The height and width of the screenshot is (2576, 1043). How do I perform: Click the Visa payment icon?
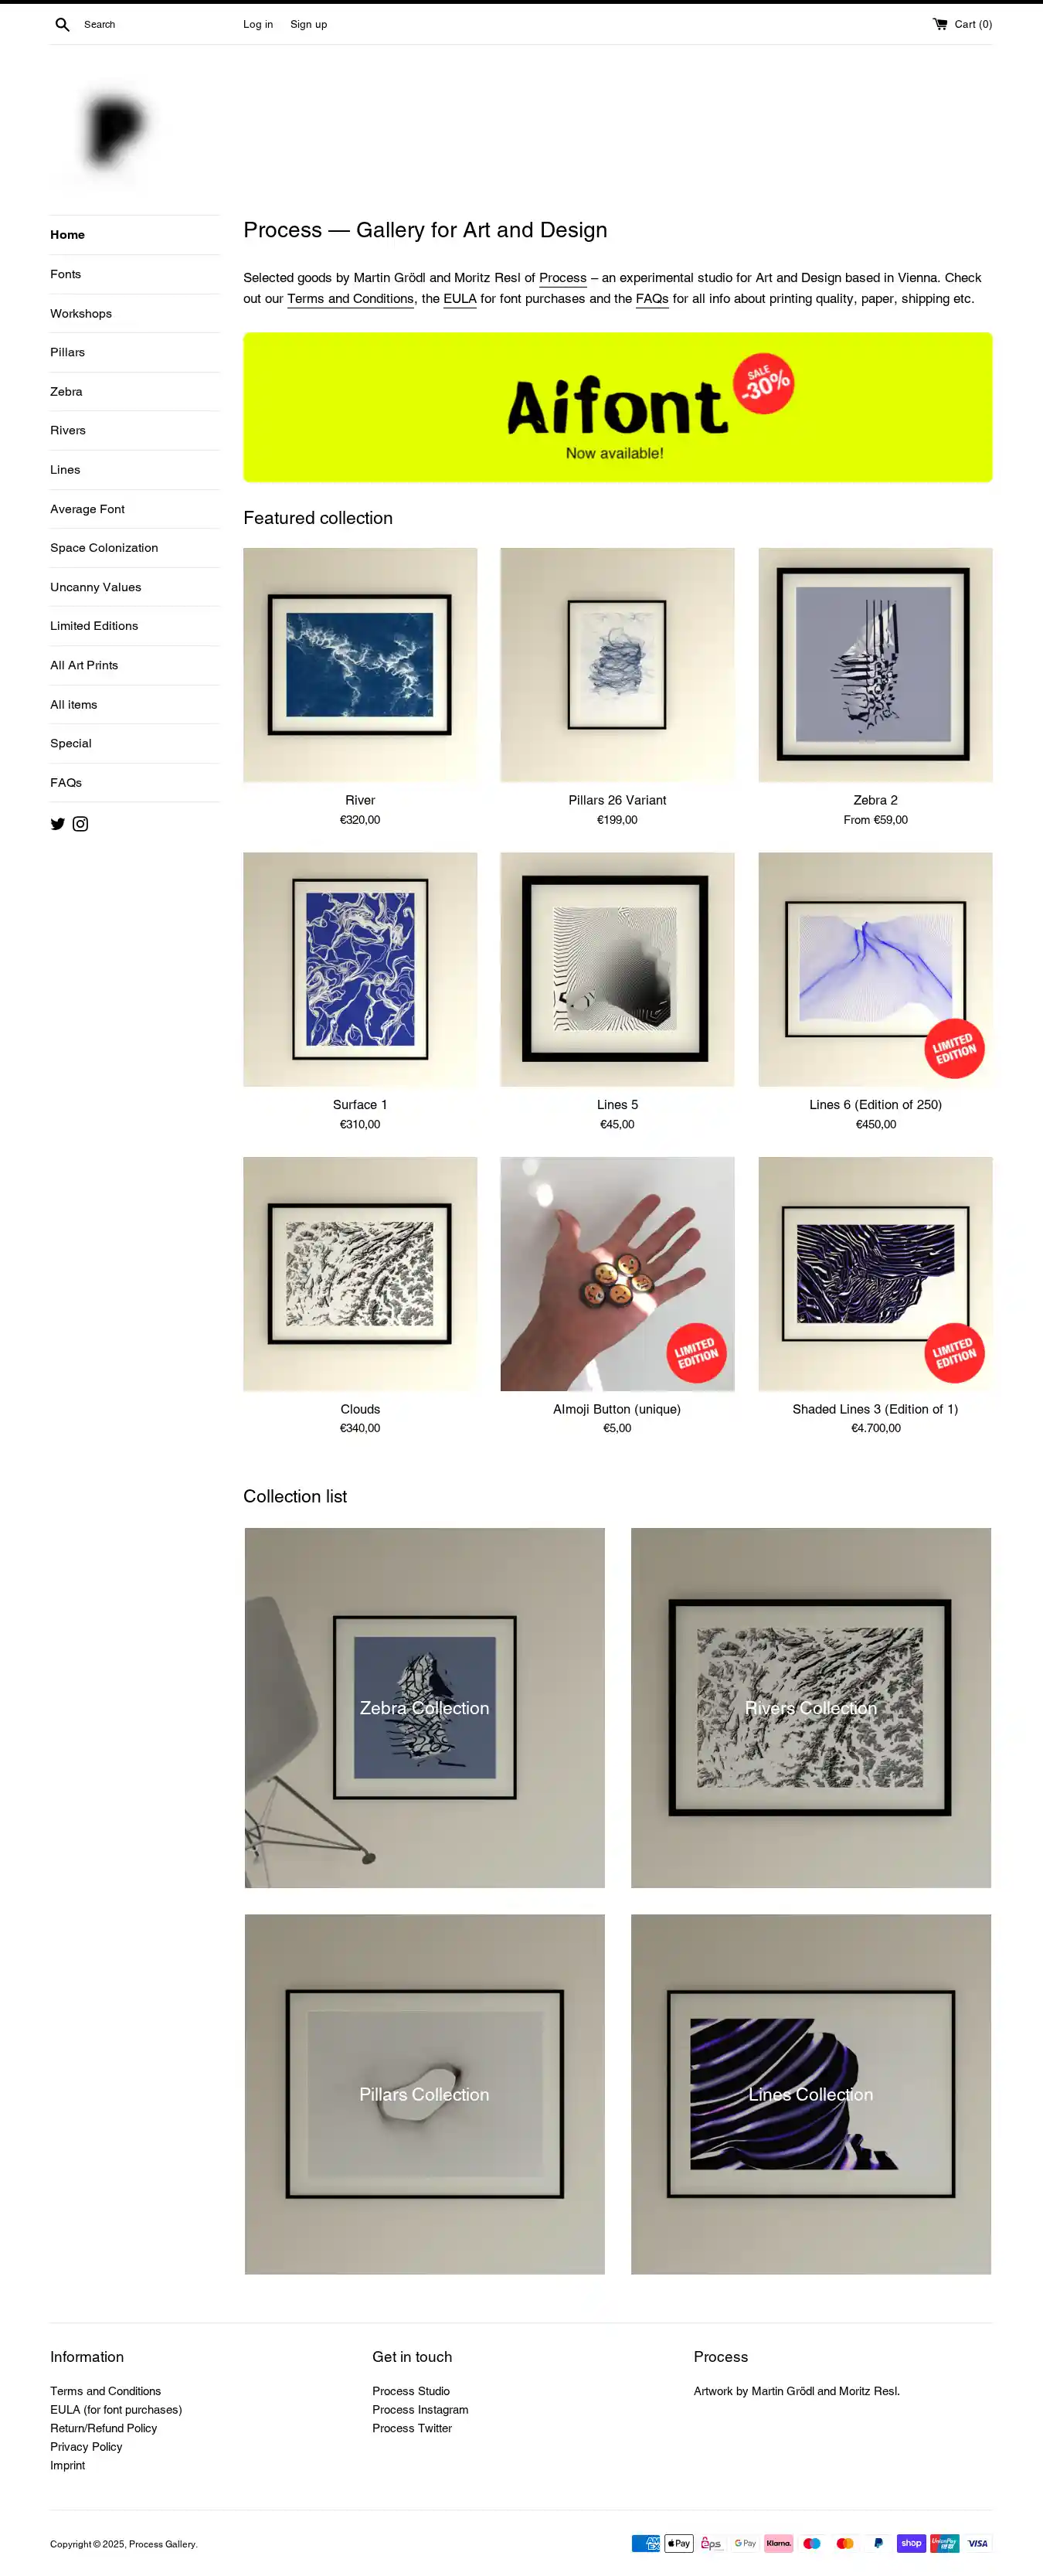(977, 2543)
